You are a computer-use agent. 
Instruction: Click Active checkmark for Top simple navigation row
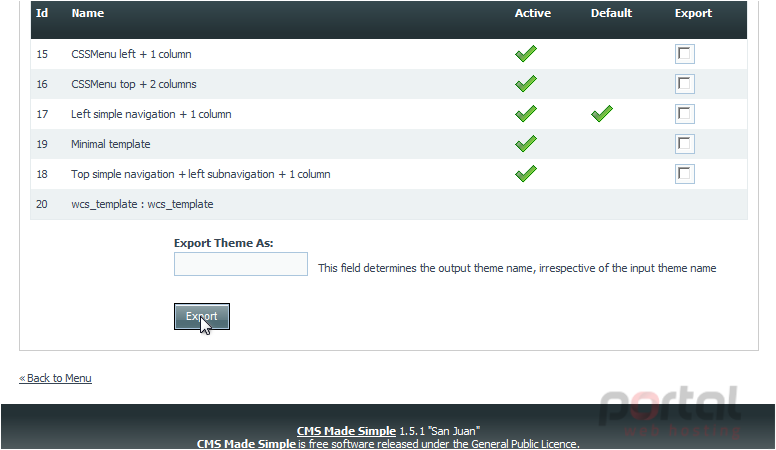pyautogui.click(x=526, y=173)
